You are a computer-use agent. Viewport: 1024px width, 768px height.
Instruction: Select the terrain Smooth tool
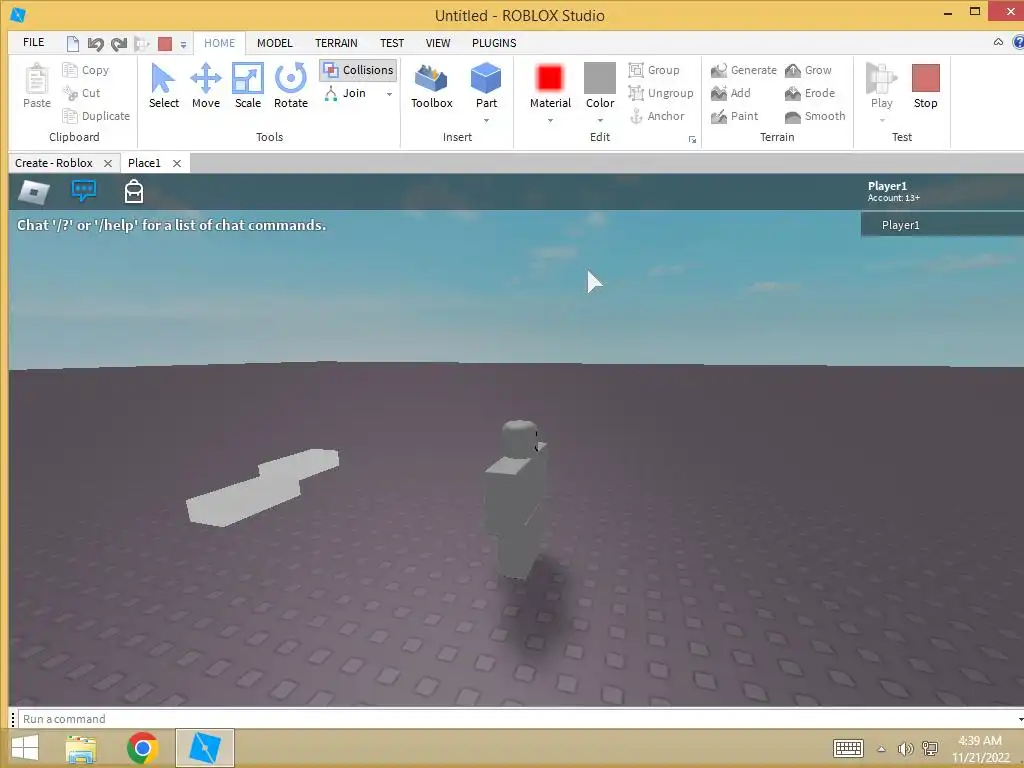click(x=816, y=116)
